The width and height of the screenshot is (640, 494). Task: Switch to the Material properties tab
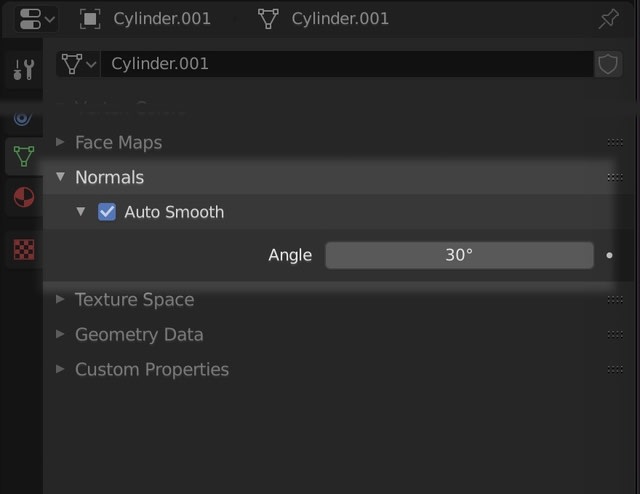(x=23, y=197)
